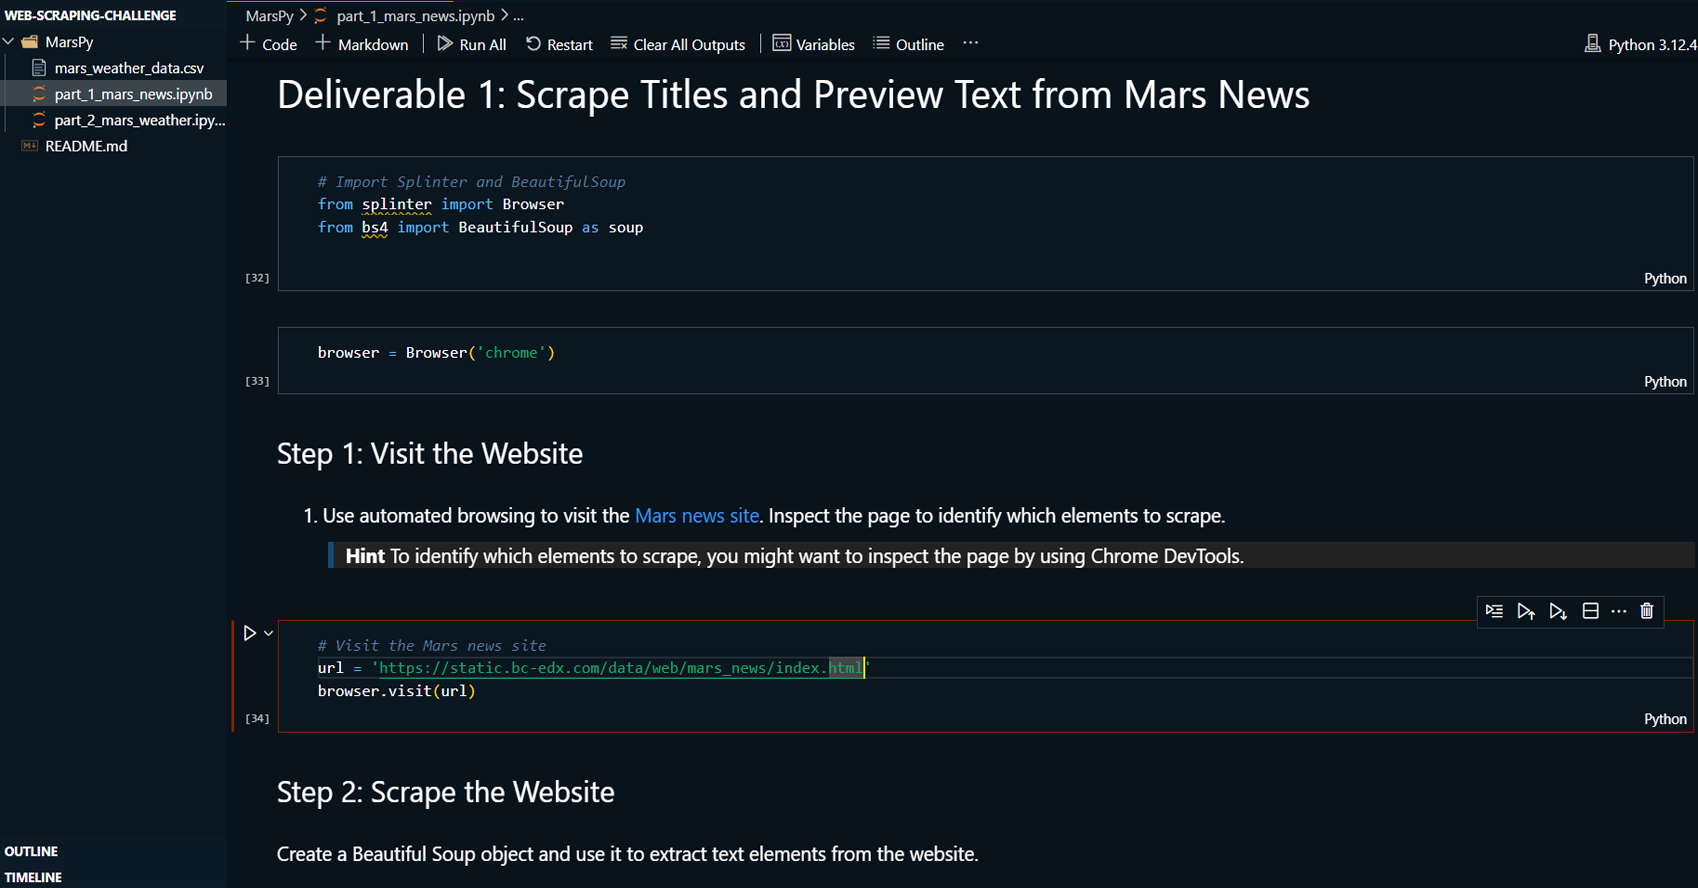Click Run All in notebook toolbar

[472, 44]
